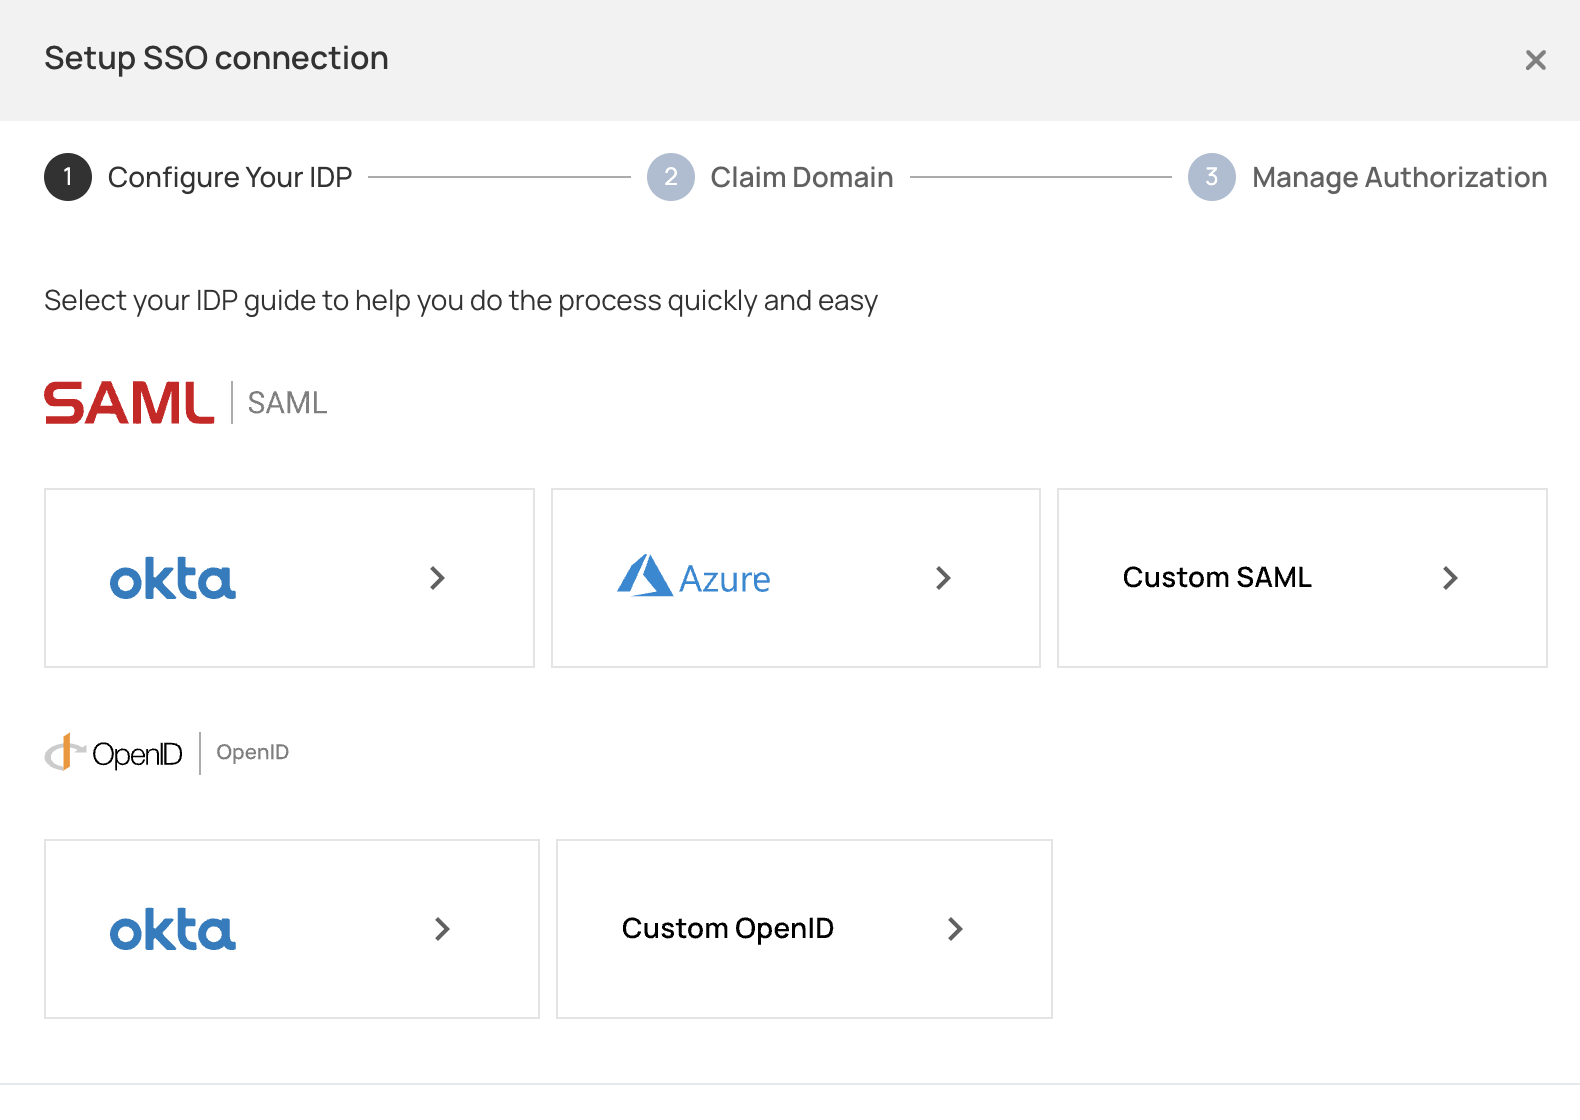Click the chevron next to Custom OpenID
Image resolution: width=1580 pixels, height=1120 pixels.
pos(955,929)
